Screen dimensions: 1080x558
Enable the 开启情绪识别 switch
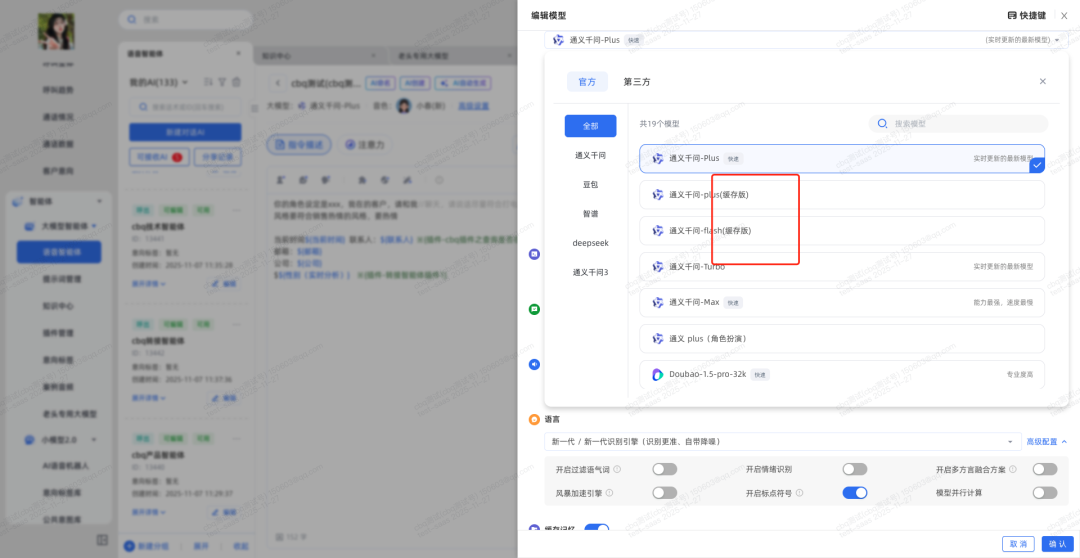854,469
